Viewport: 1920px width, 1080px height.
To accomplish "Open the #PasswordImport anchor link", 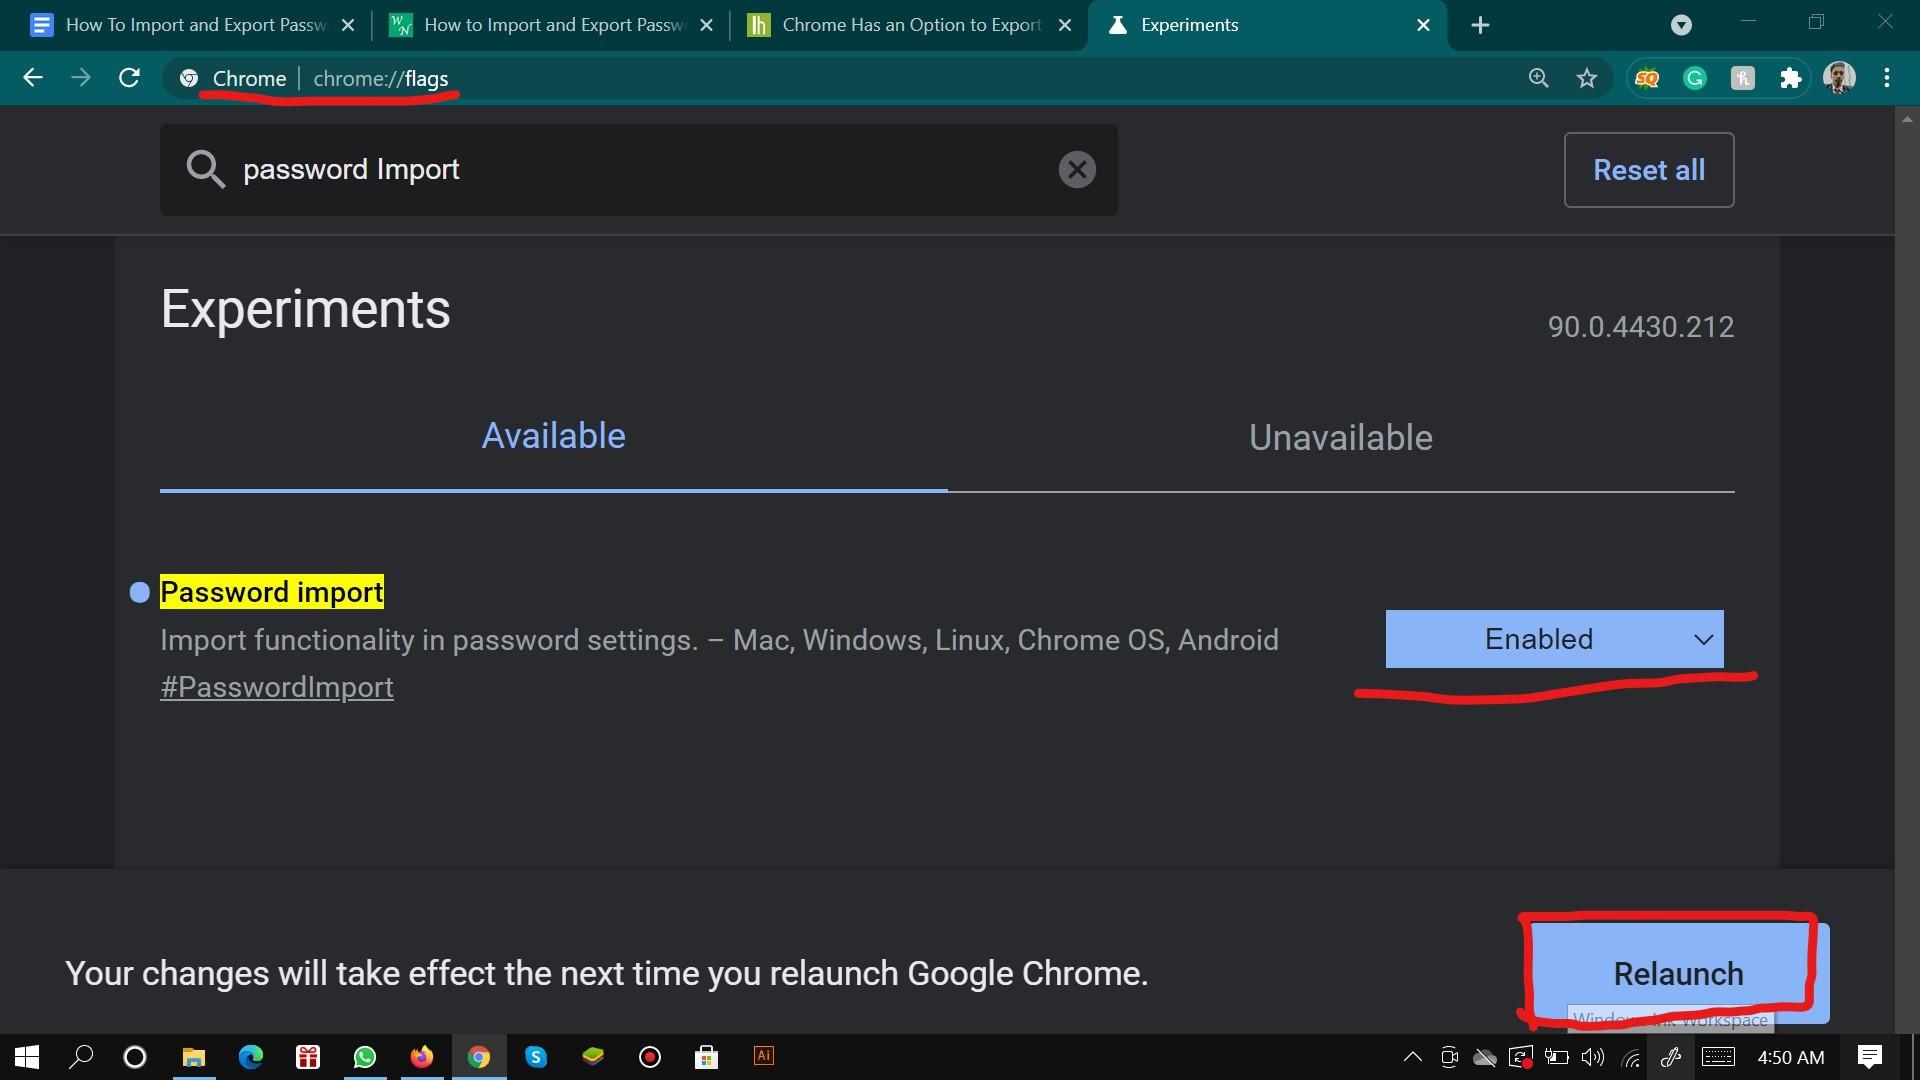I will click(277, 687).
